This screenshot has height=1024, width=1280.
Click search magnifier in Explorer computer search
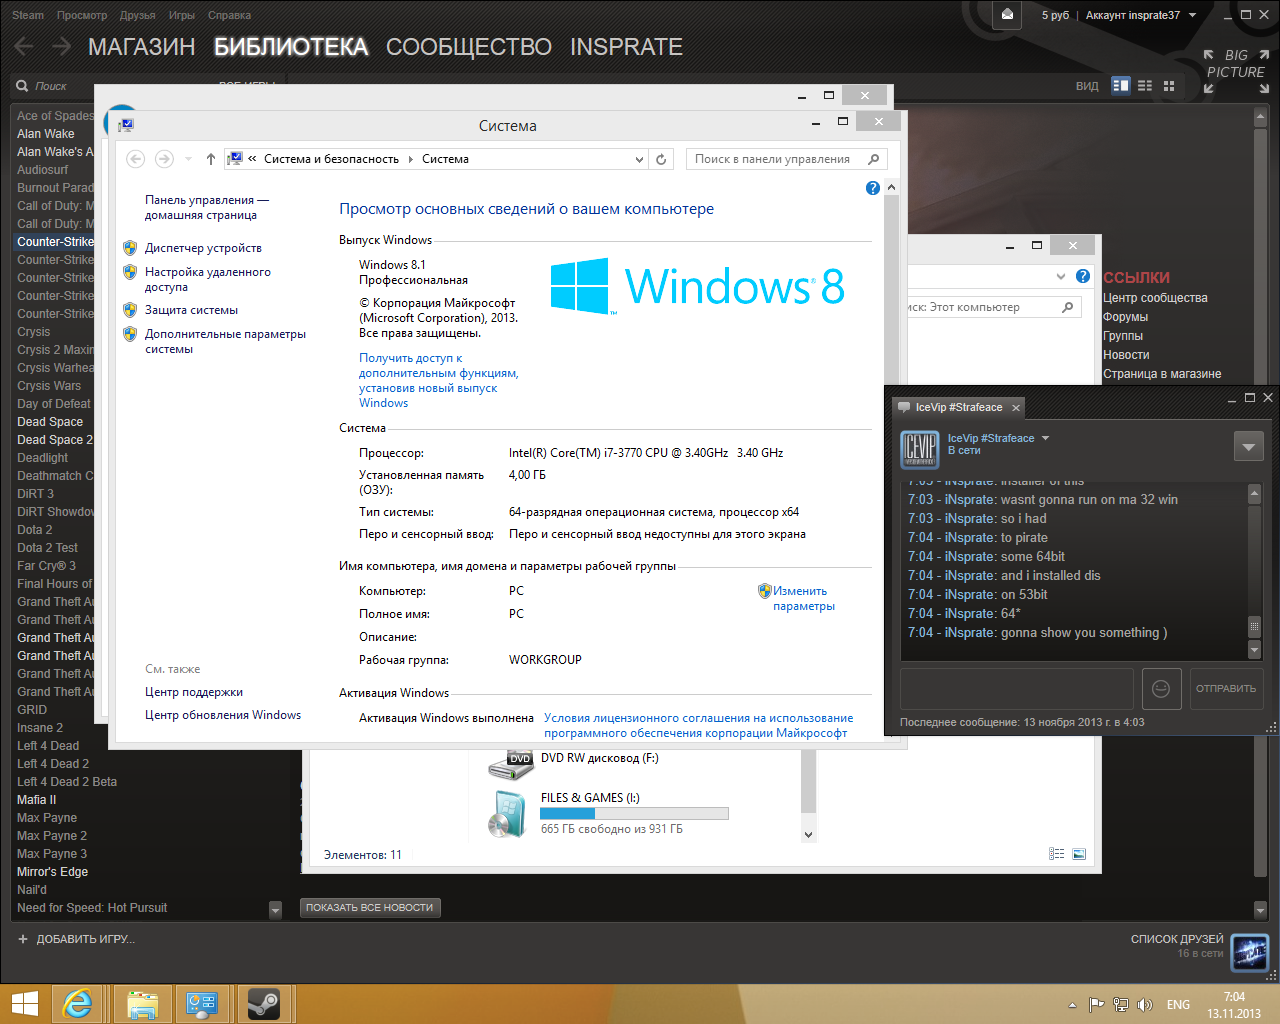[x=1068, y=307]
